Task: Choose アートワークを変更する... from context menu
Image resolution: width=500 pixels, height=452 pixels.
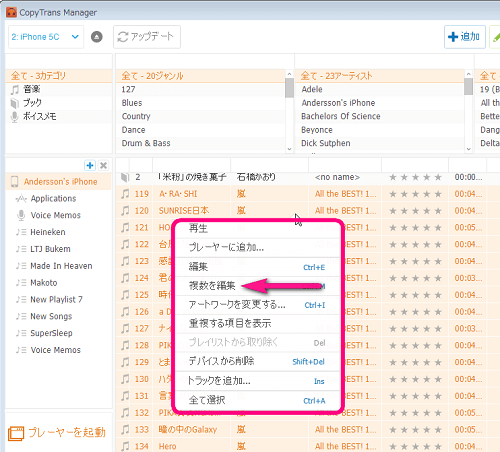Action: coord(258,305)
